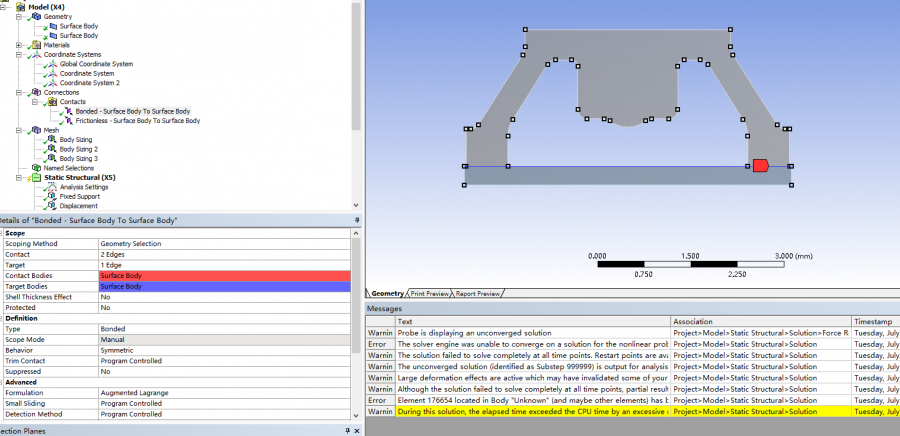Open the Trim Contact Program Controlled field
Screen dimensions: 900x436
[224, 361]
